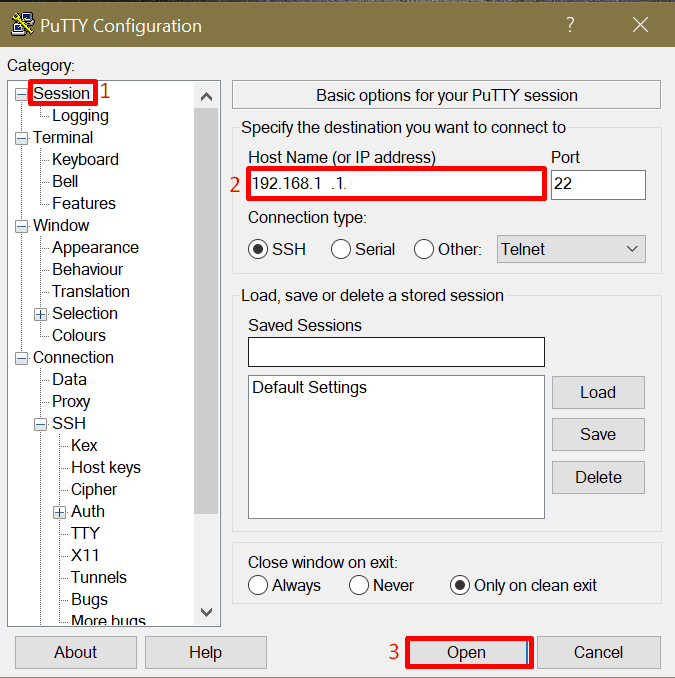
Task: Click category tree scroll down arrow
Action: [206, 612]
